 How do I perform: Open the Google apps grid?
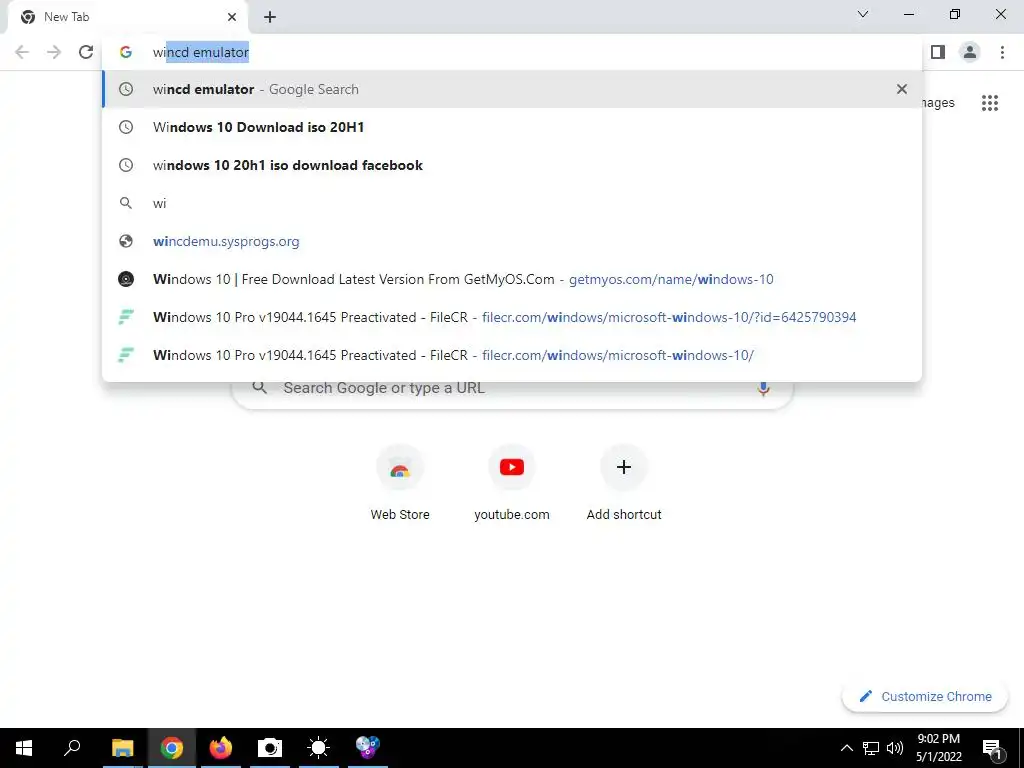click(990, 103)
